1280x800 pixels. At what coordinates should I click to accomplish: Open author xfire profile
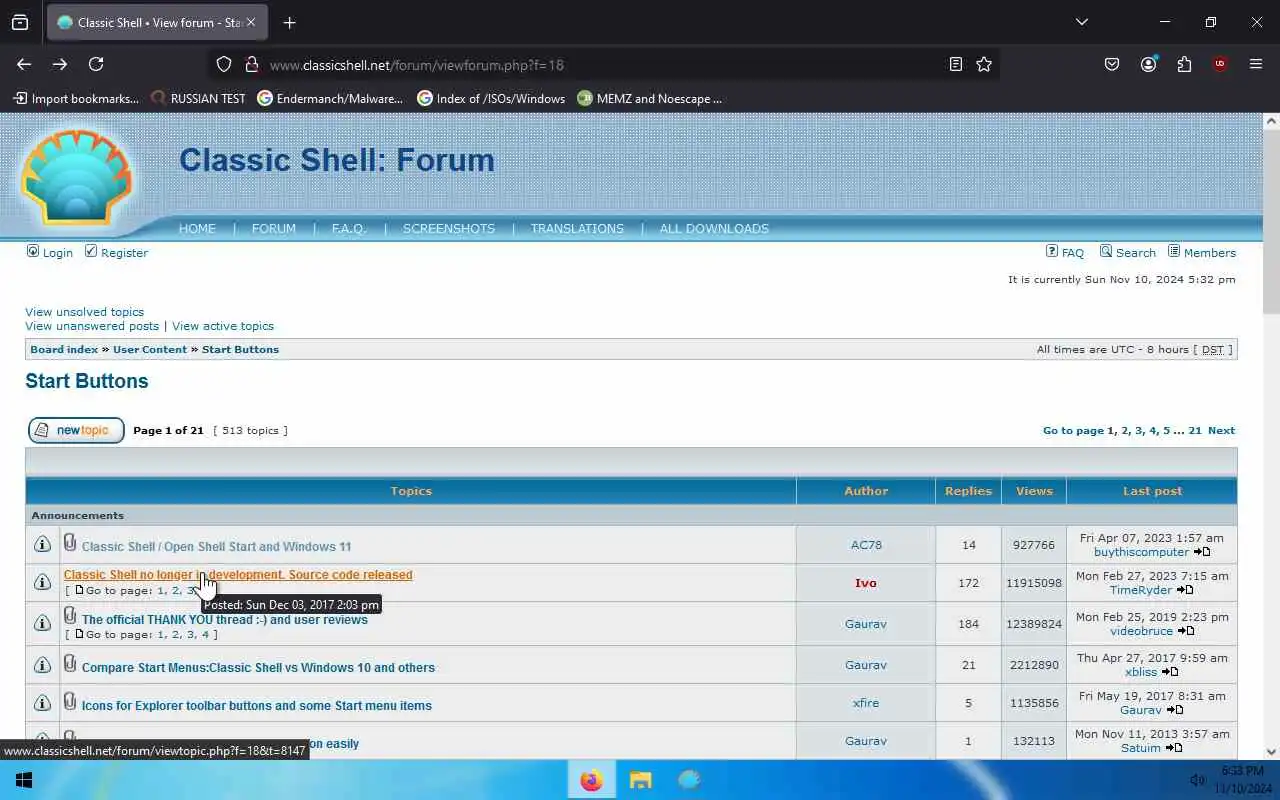866,703
